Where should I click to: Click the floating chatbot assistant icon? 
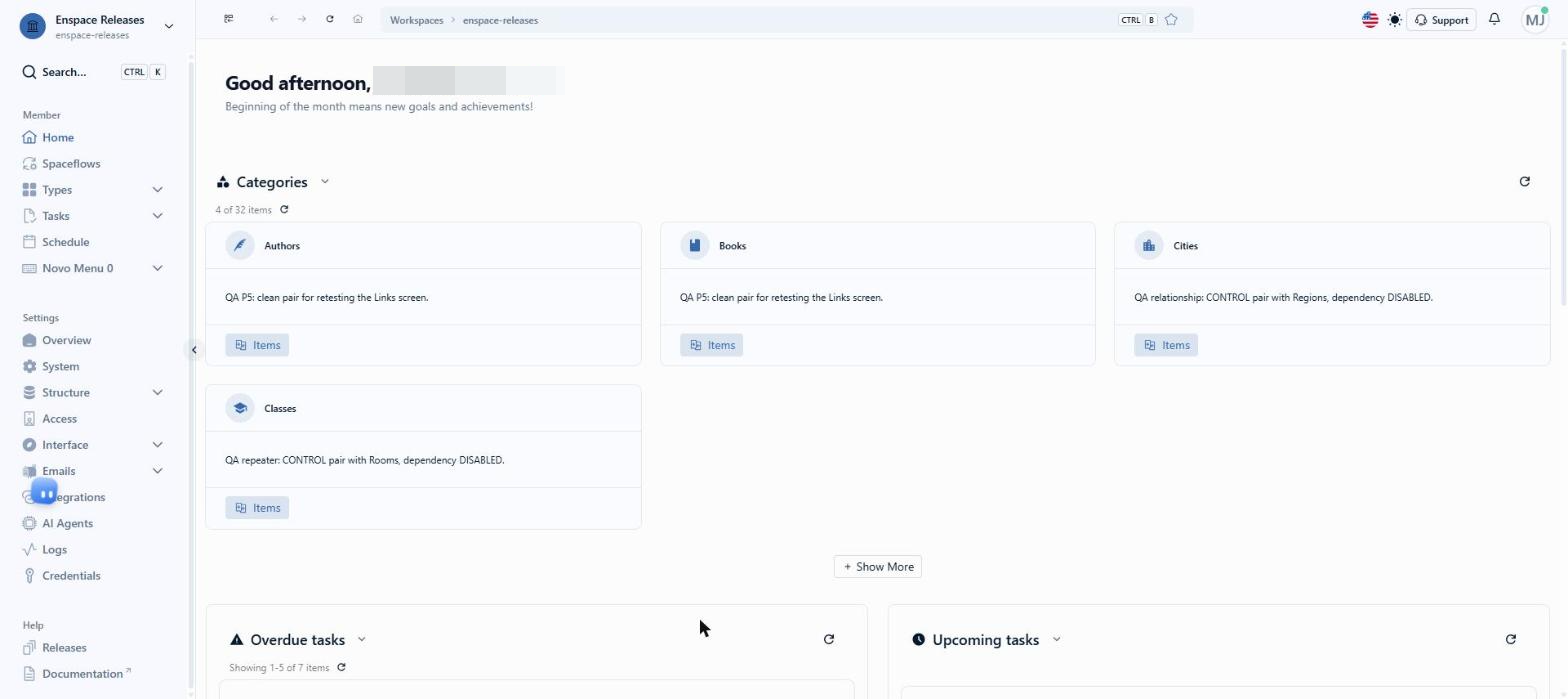point(45,493)
